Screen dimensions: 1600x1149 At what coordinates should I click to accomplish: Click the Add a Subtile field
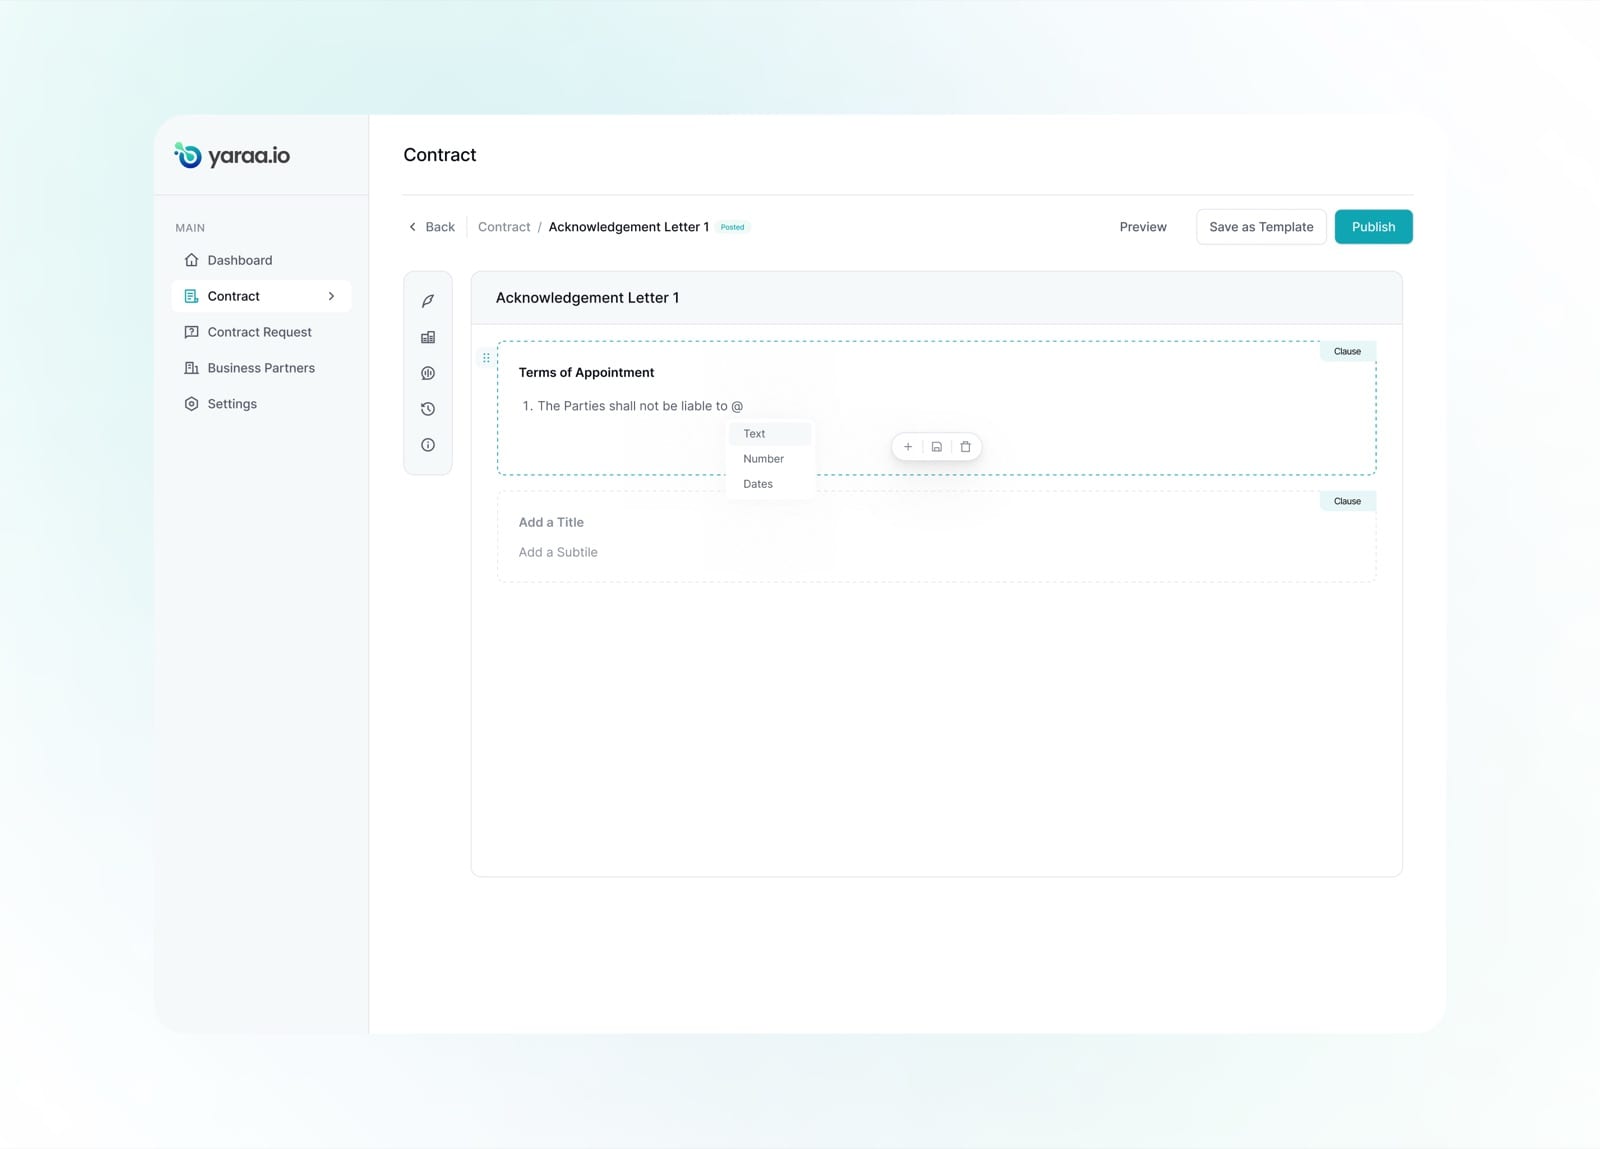558,552
